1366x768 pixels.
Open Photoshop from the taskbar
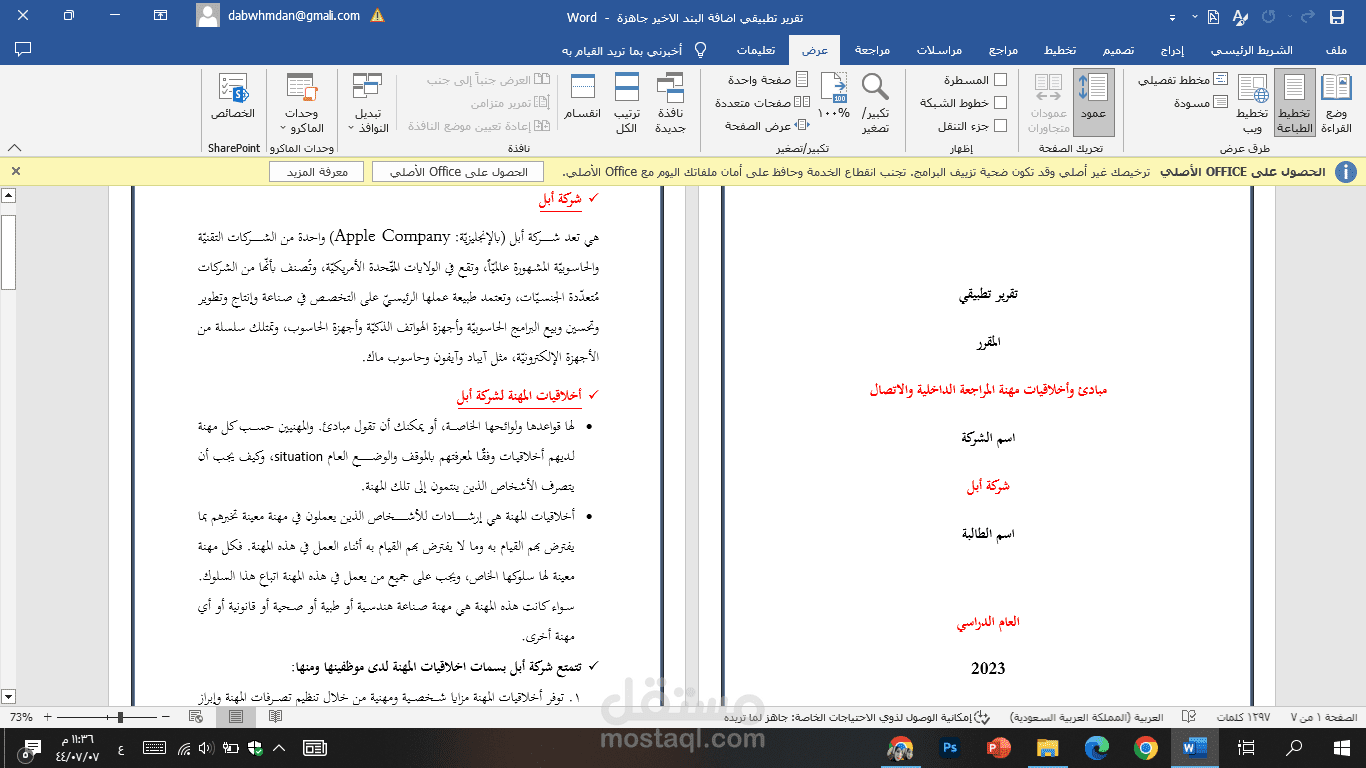pyautogui.click(x=949, y=748)
